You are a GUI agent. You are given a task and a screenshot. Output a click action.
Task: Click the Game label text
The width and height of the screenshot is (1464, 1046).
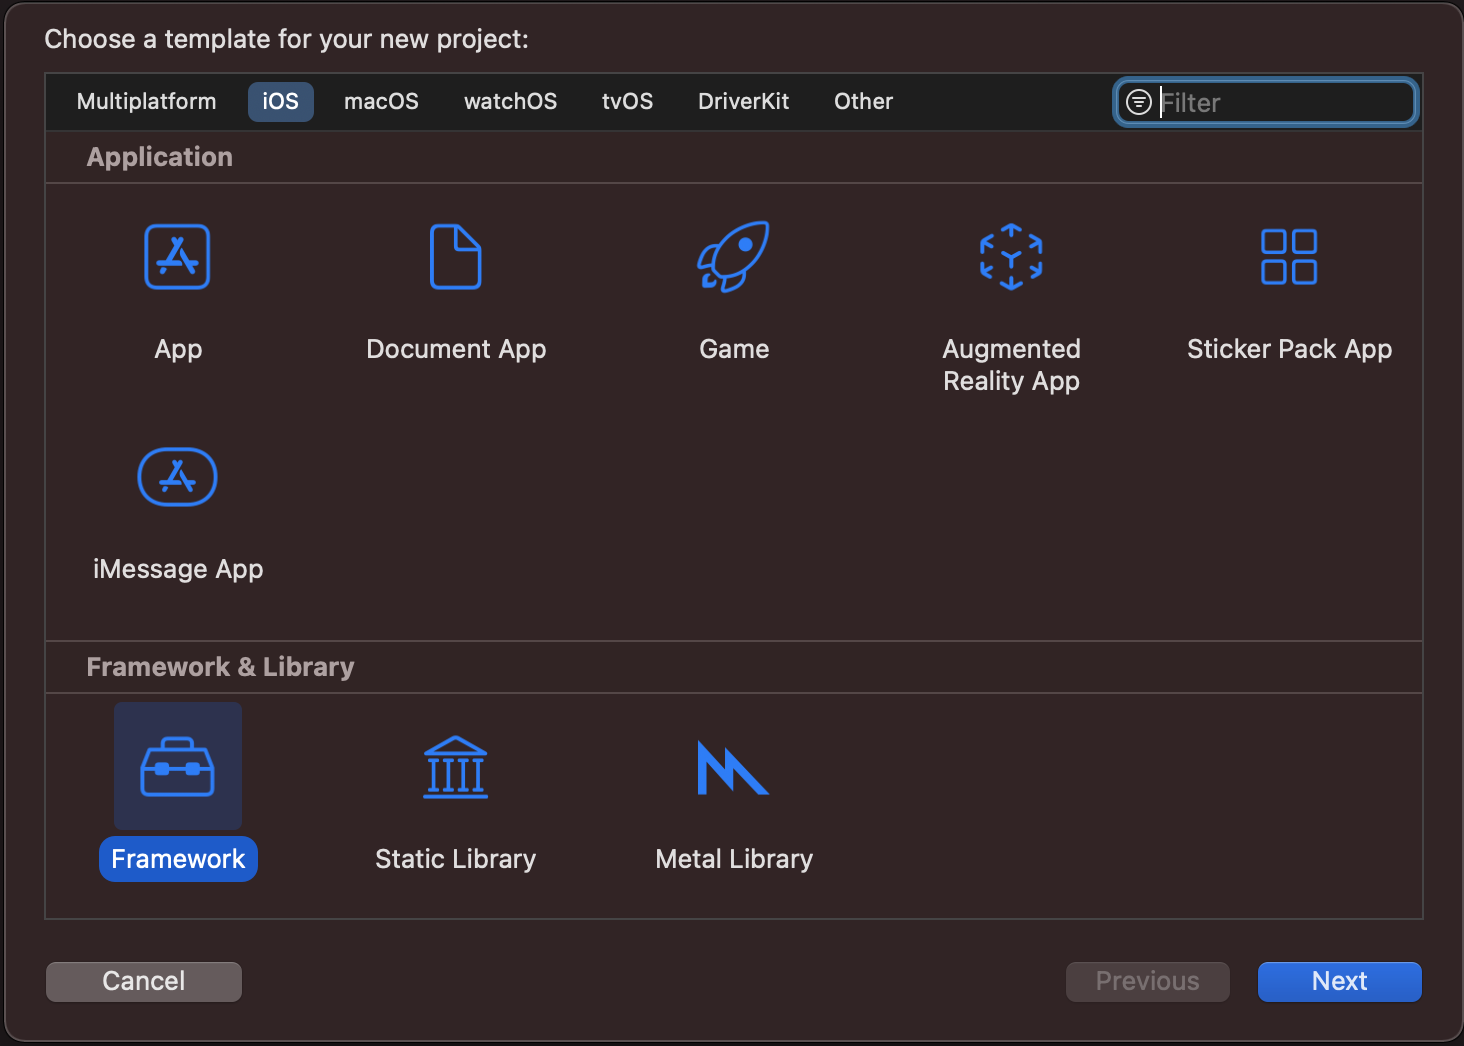click(734, 349)
